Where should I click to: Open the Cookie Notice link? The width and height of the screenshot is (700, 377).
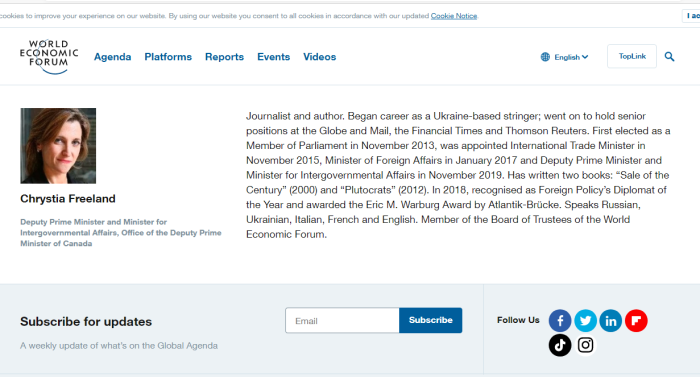(x=454, y=16)
